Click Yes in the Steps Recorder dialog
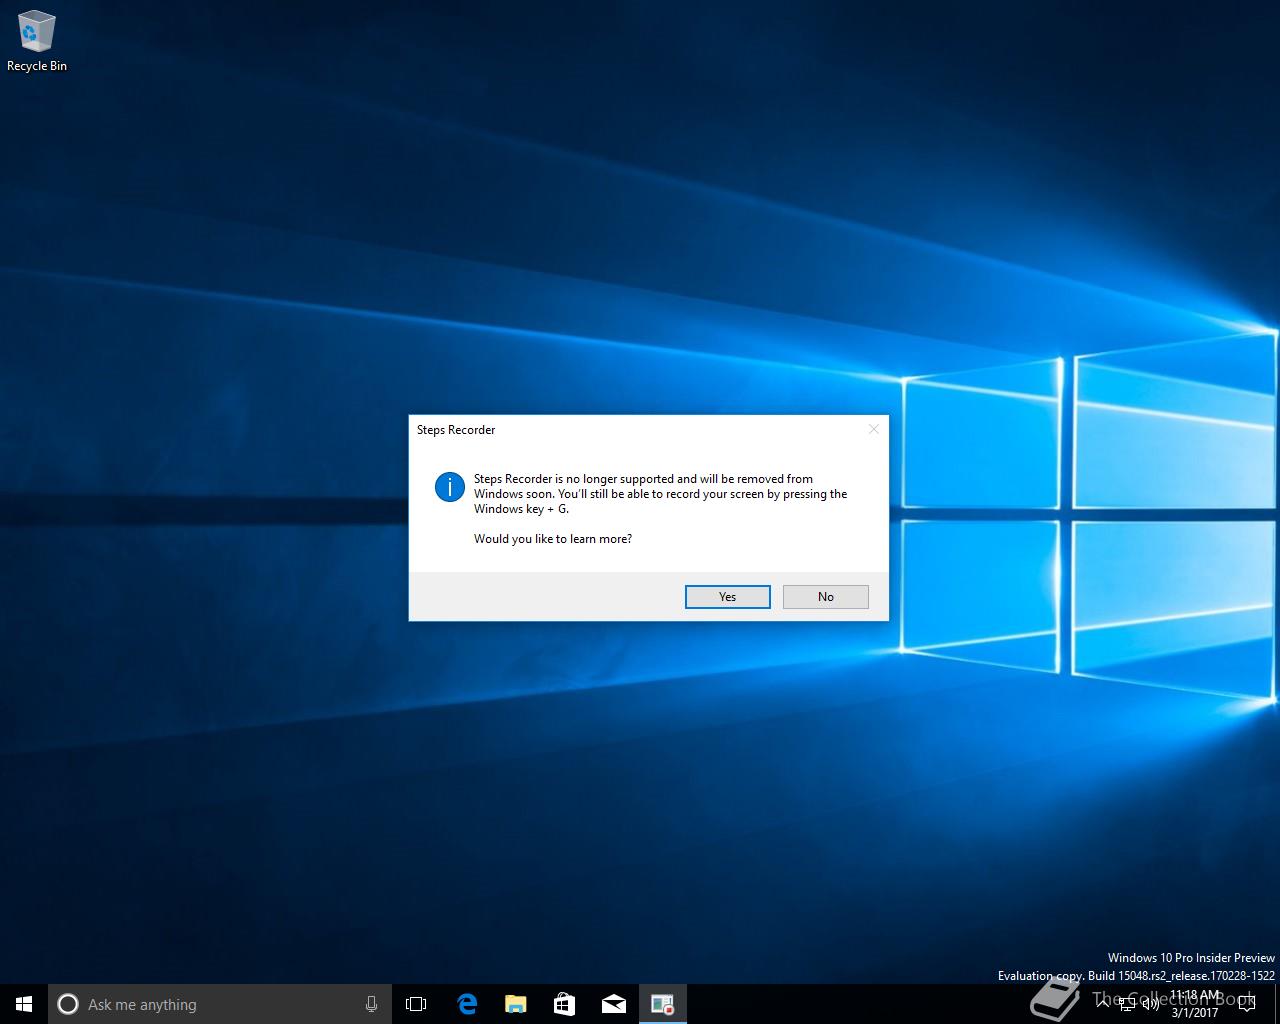Screen dimensions: 1280x1024 point(727,597)
